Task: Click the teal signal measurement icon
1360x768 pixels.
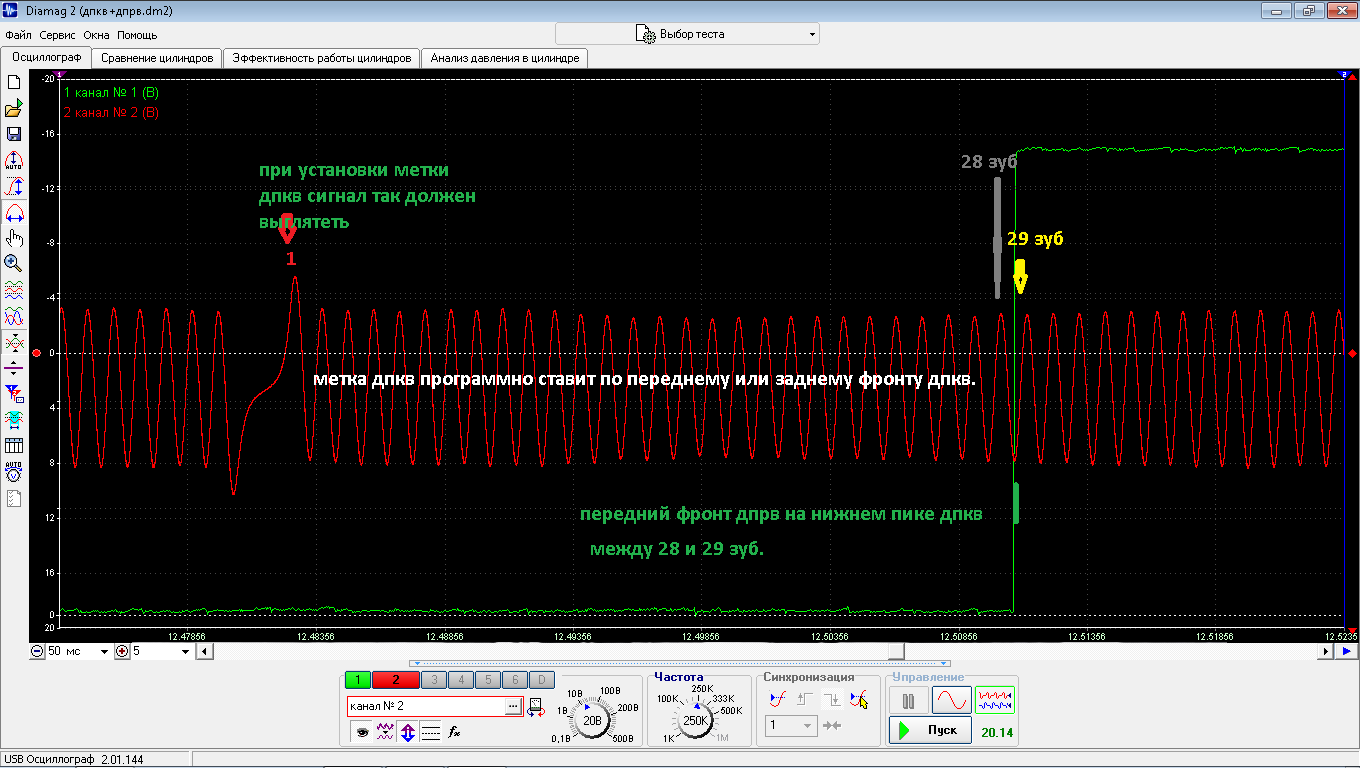Action: coord(14,419)
